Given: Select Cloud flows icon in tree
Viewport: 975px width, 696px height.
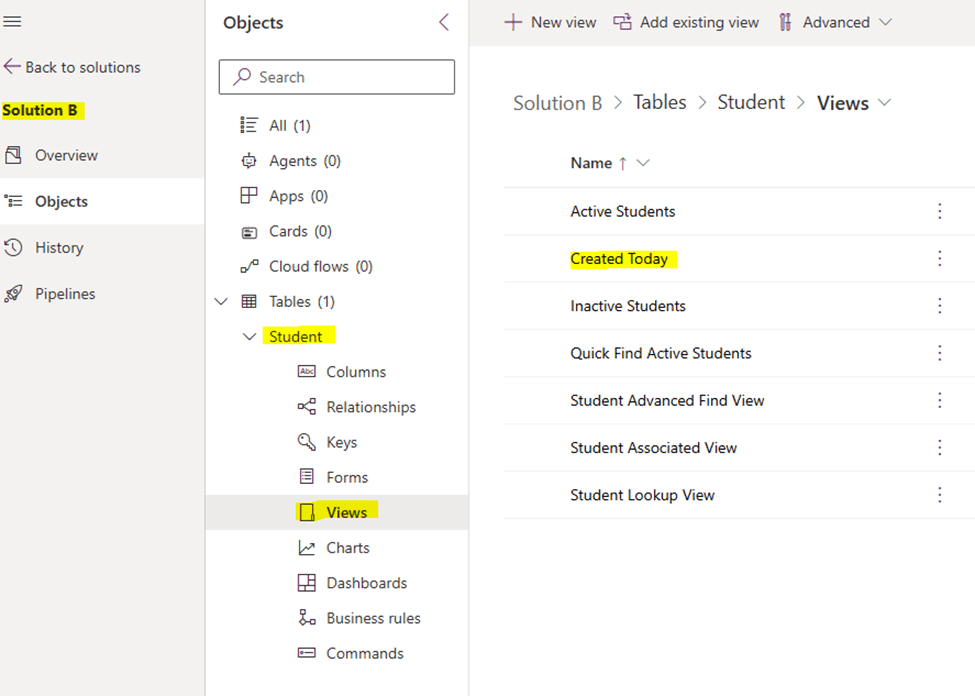Looking at the screenshot, I should pos(249,267).
